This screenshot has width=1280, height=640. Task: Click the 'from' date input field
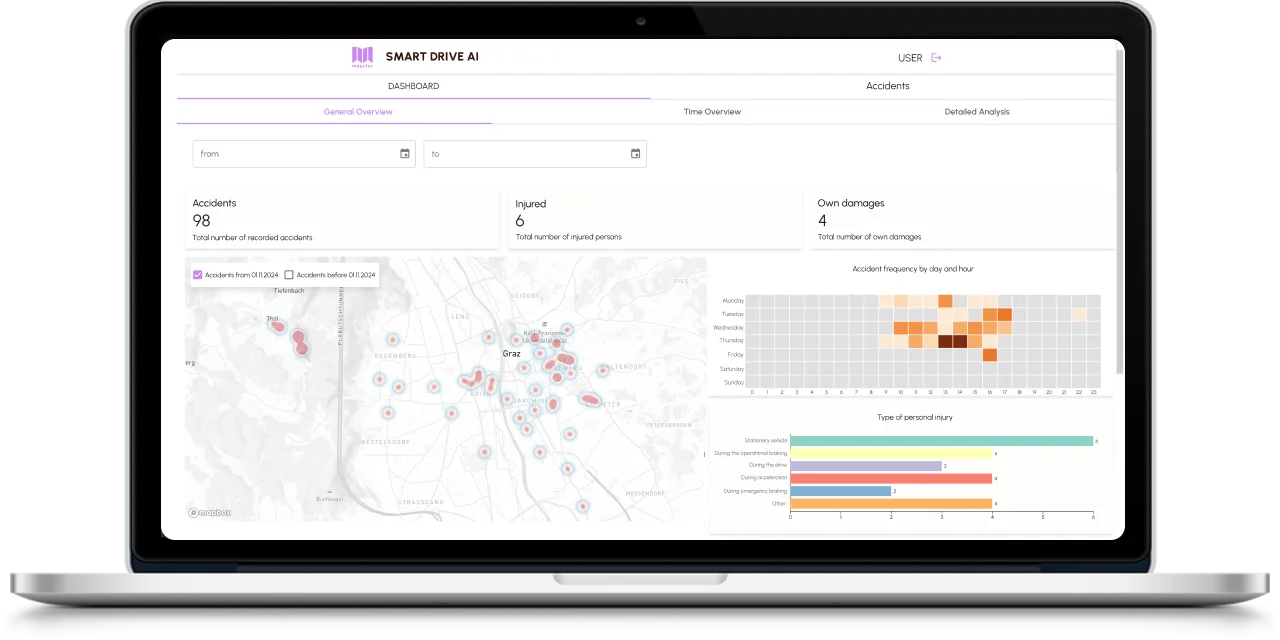(x=290, y=153)
